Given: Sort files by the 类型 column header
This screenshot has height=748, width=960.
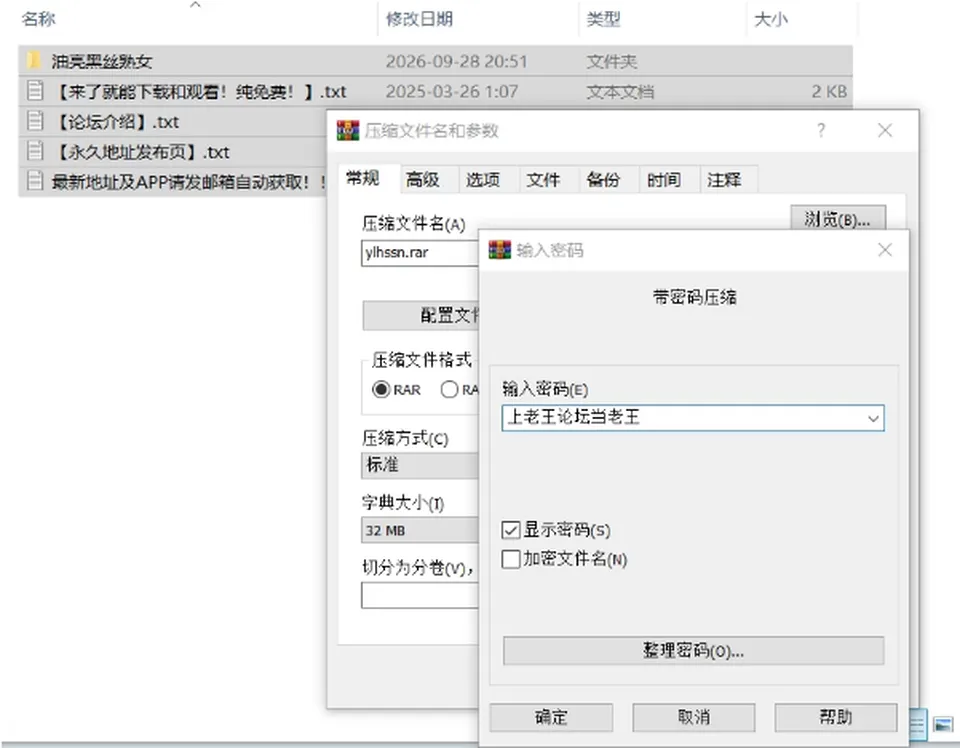Looking at the screenshot, I should 603,19.
